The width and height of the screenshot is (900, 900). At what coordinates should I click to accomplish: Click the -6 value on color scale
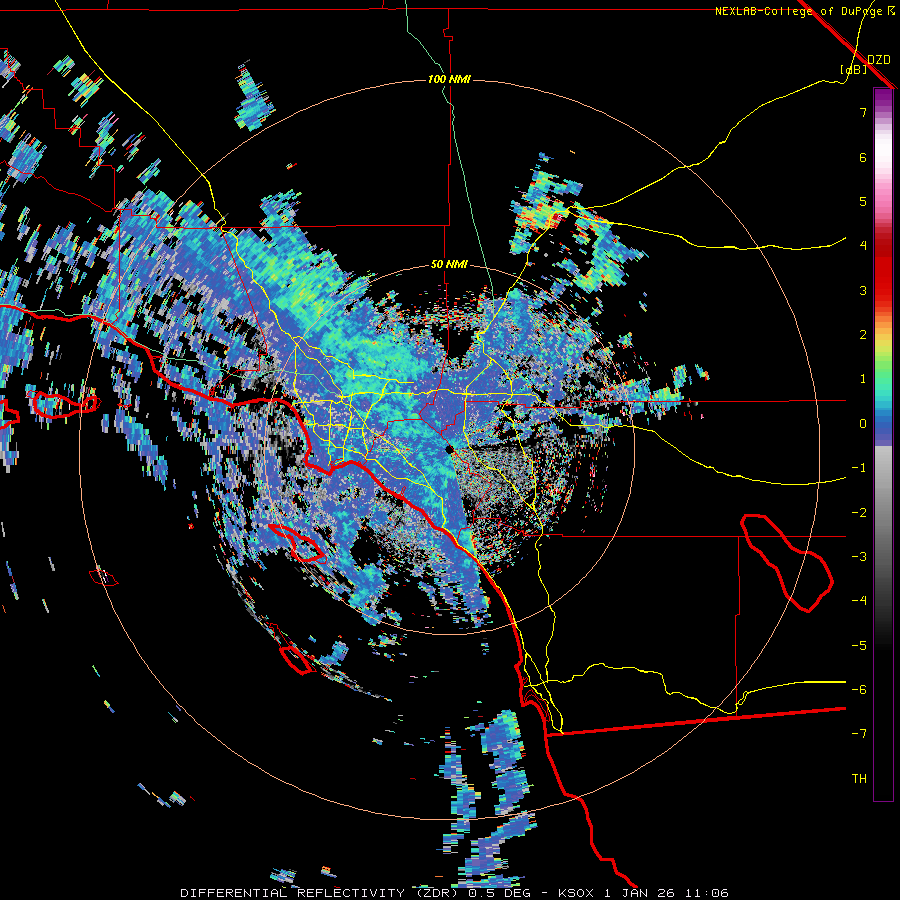point(859,690)
